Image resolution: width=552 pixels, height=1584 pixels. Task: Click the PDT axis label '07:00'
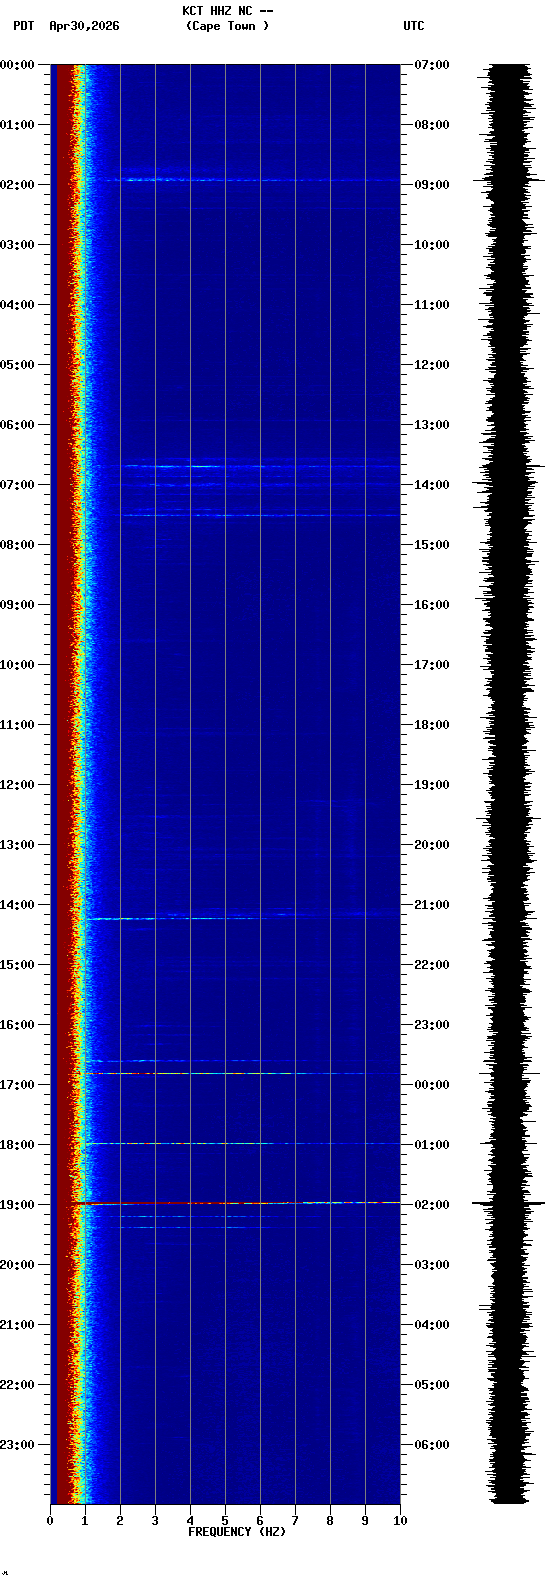[x=18, y=485]
